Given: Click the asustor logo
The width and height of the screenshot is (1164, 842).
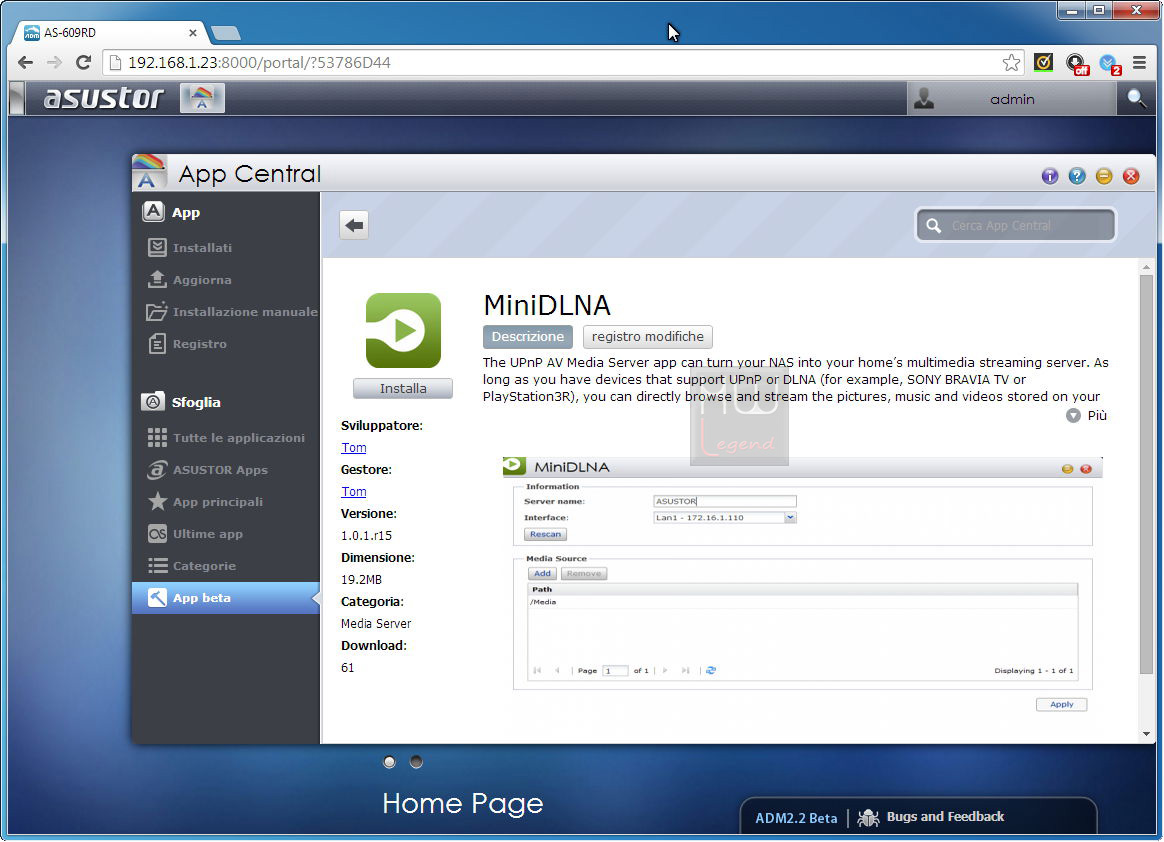Looking at the screenshot, I should (x=103, y=98).
